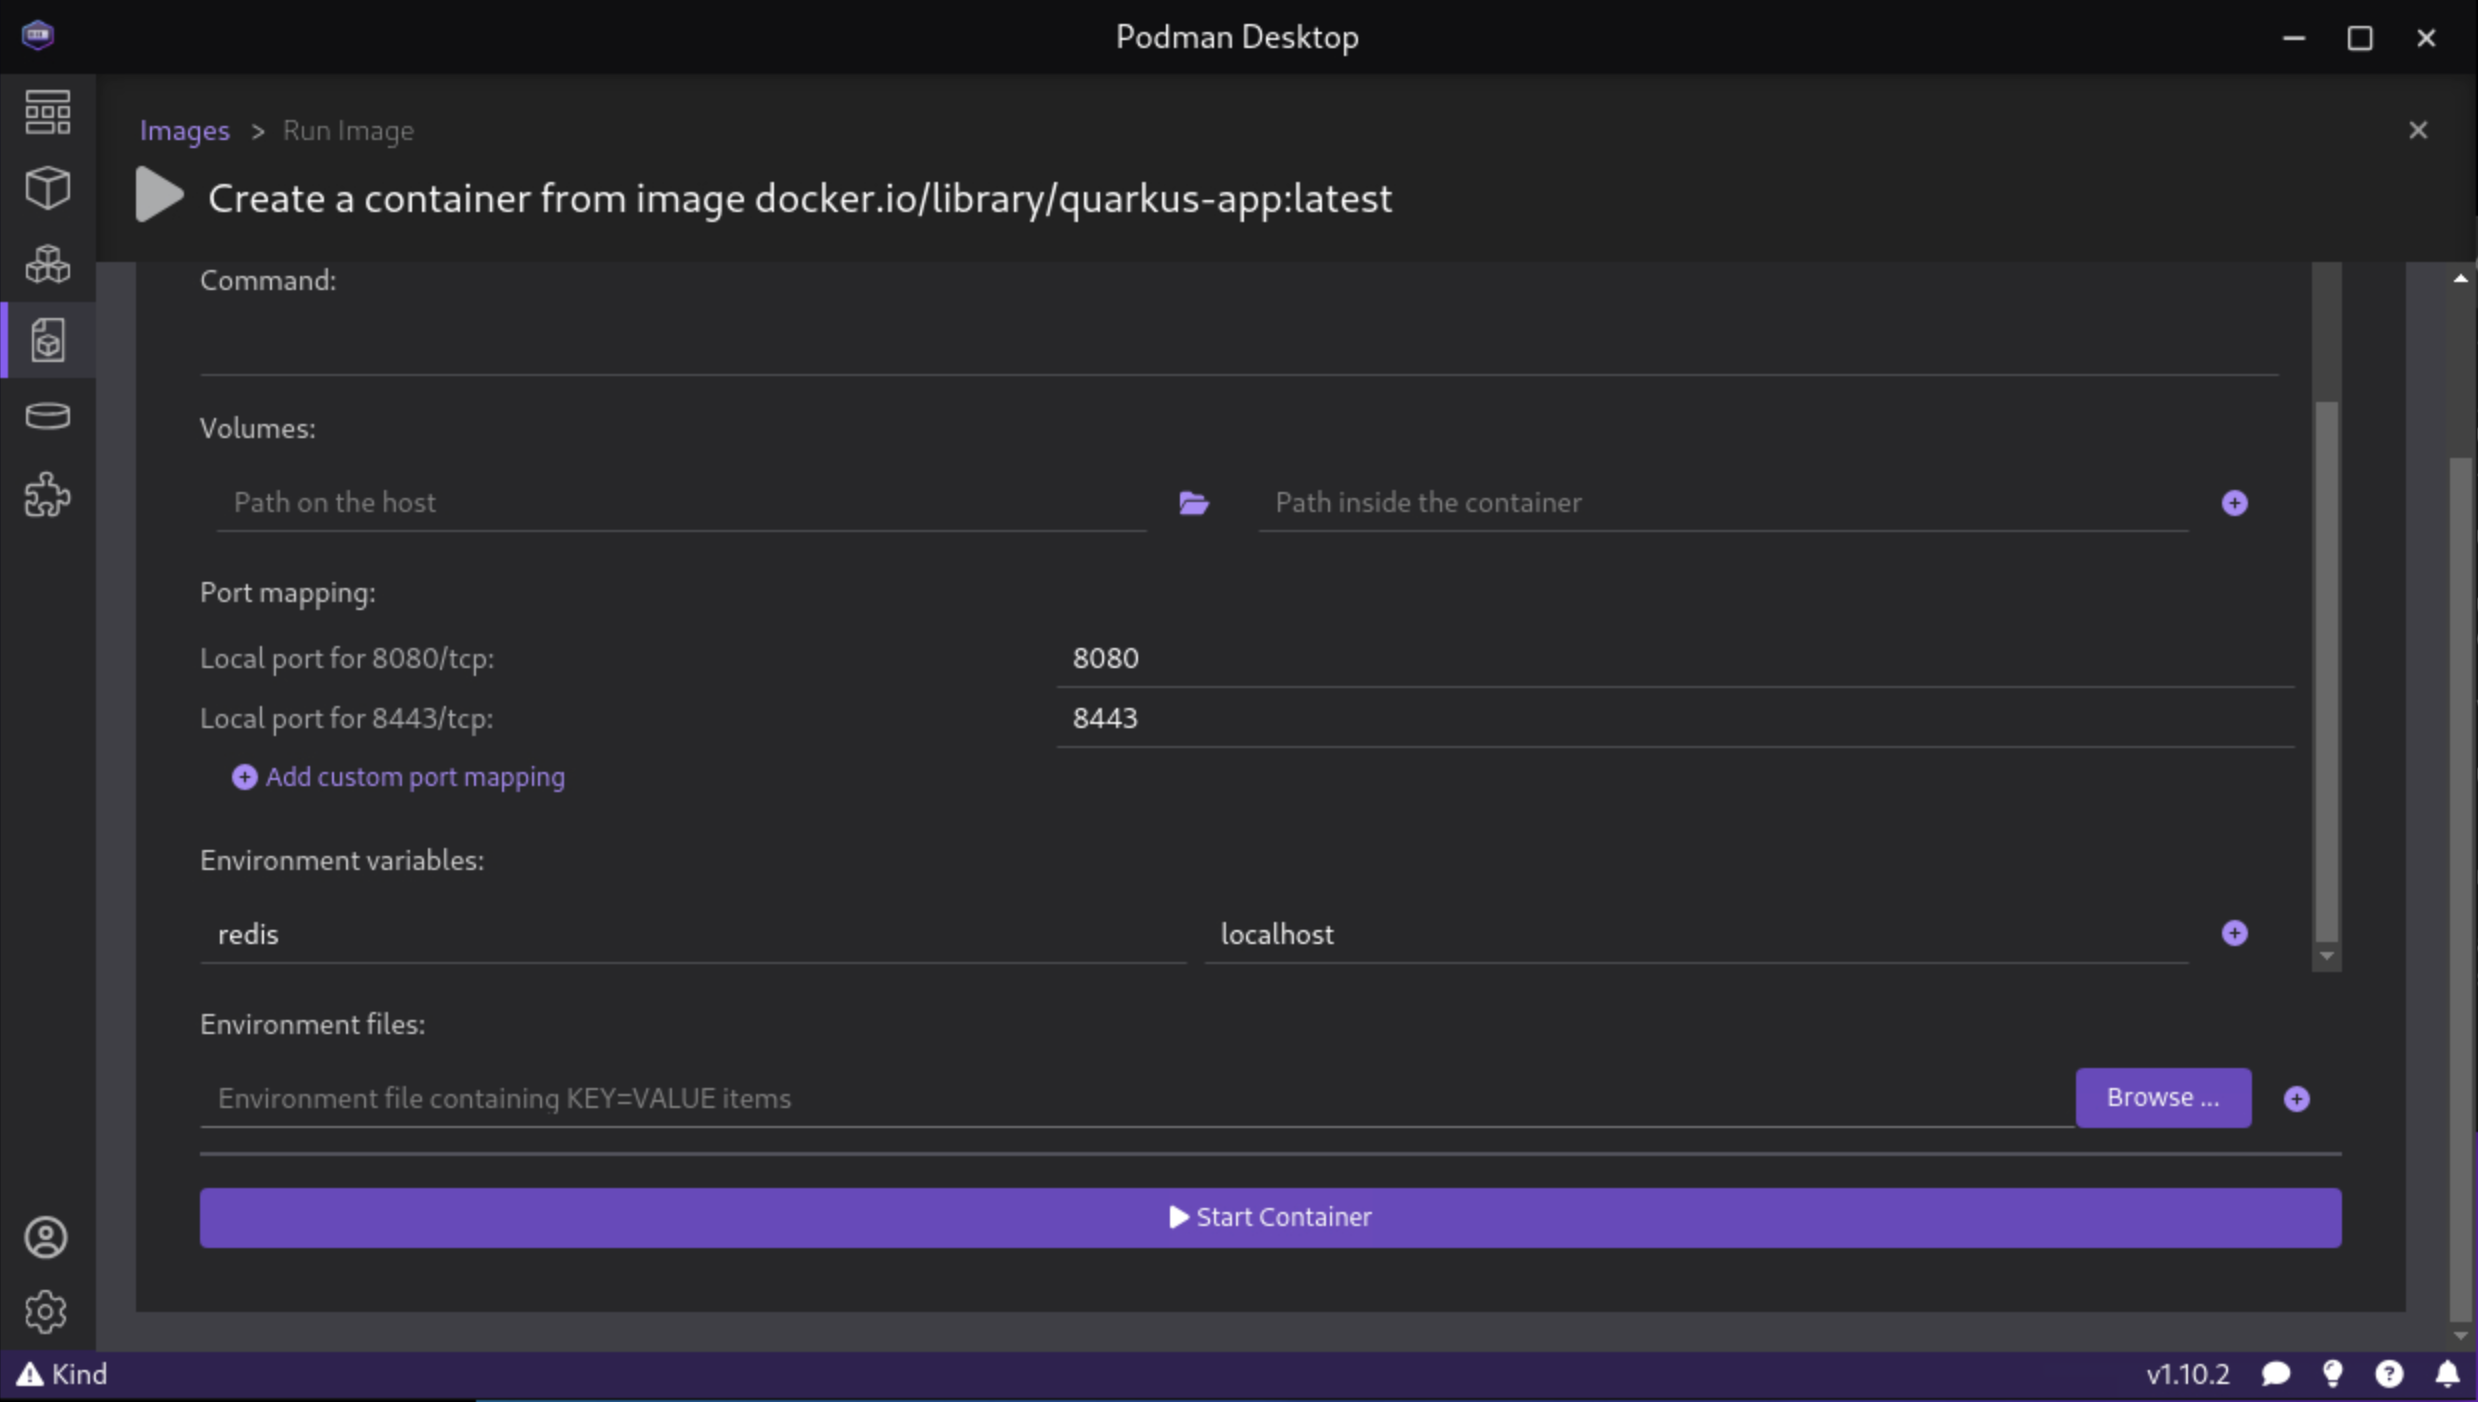This screenshot has width=2478, height=1402.
Task: Open the Containers sidebar icon
Action: point(47,187)
